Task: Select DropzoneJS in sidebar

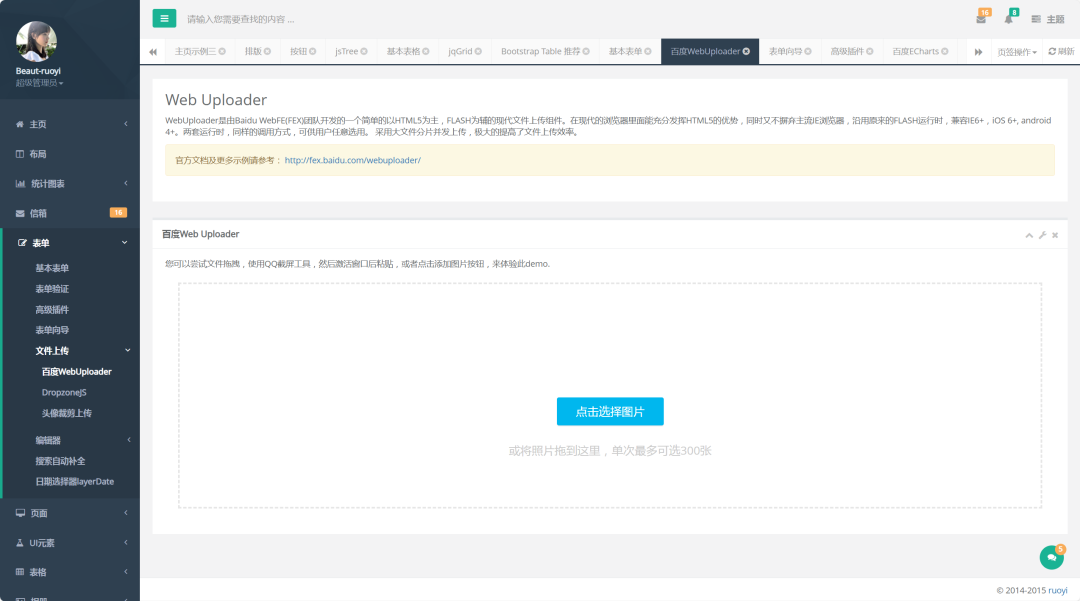Action: click(x=64, y=392)
